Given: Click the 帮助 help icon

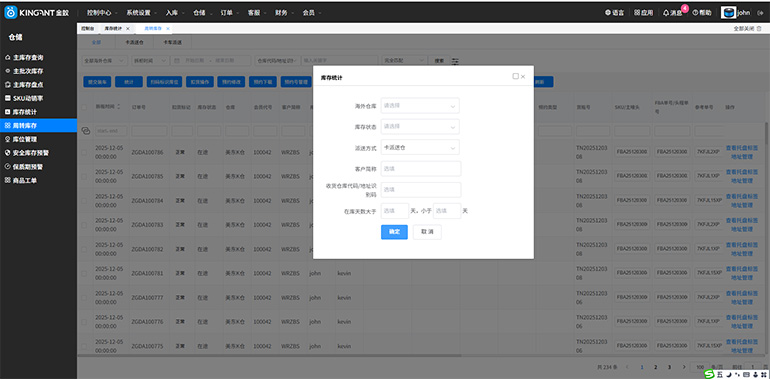Looking at the screenshot, I should 695,13.
